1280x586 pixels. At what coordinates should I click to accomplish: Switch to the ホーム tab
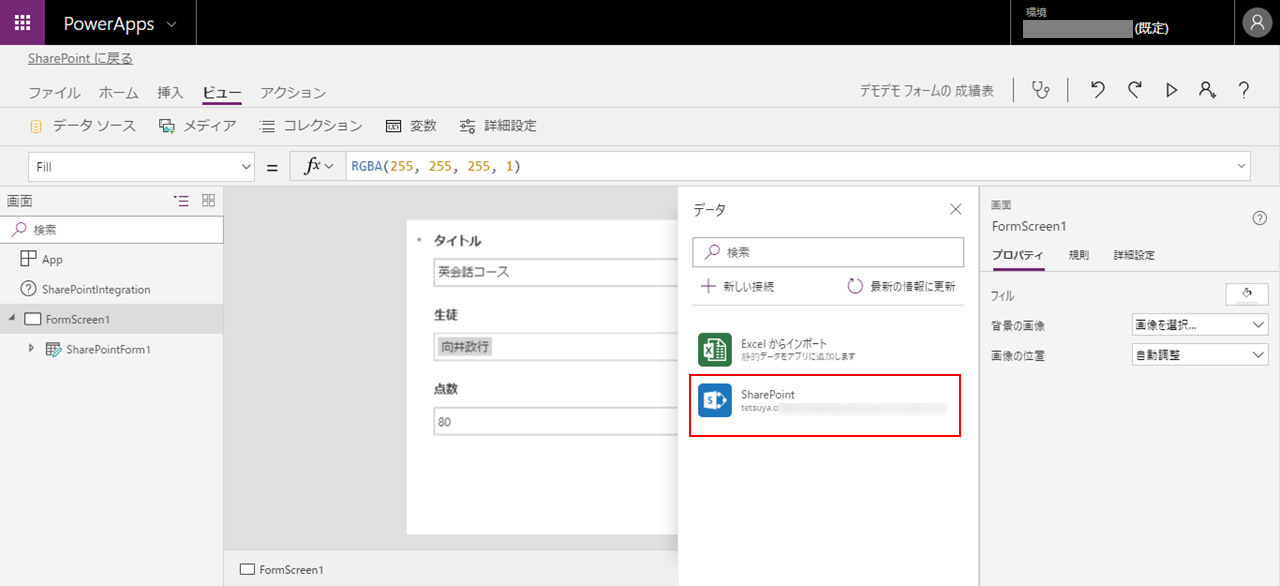(118, 93)
